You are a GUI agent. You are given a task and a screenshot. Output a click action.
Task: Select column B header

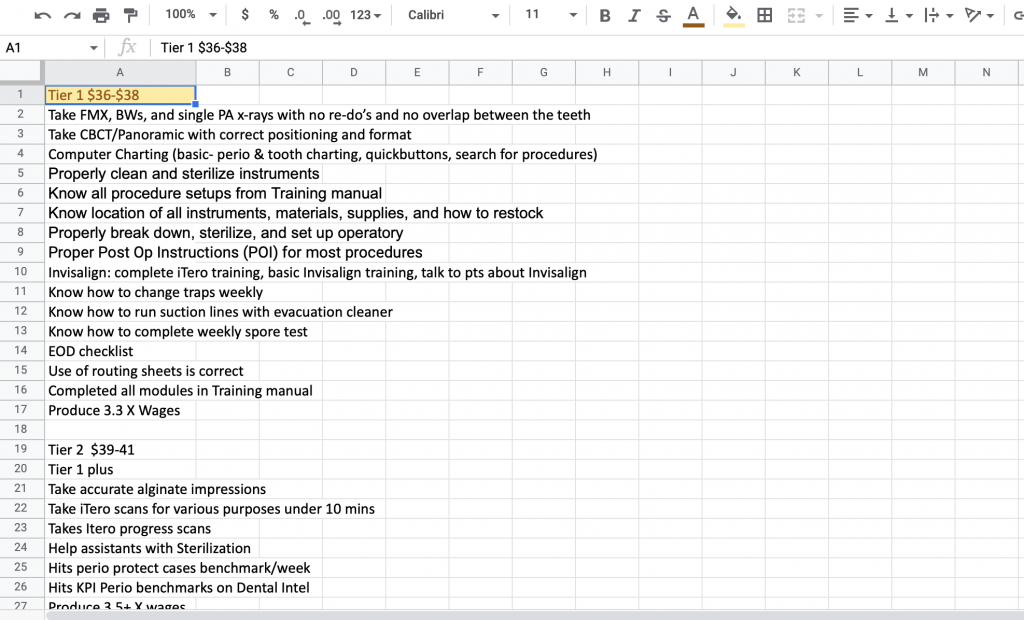(x=227, y=73)
